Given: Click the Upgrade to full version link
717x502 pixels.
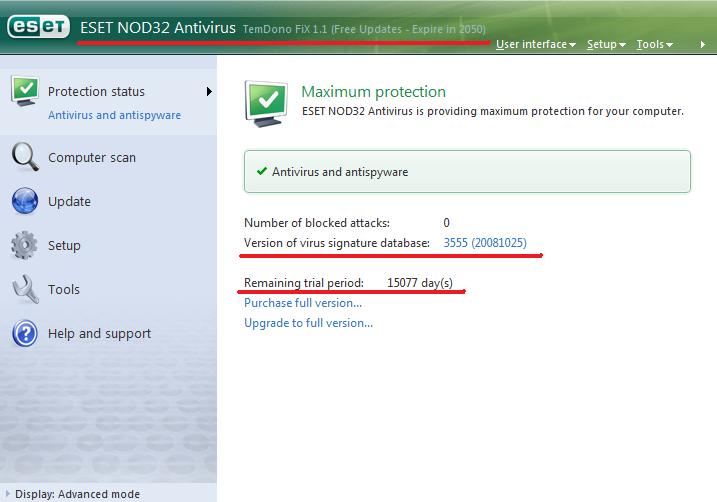Looking at the screenshot, I should (x=308, y=323).
